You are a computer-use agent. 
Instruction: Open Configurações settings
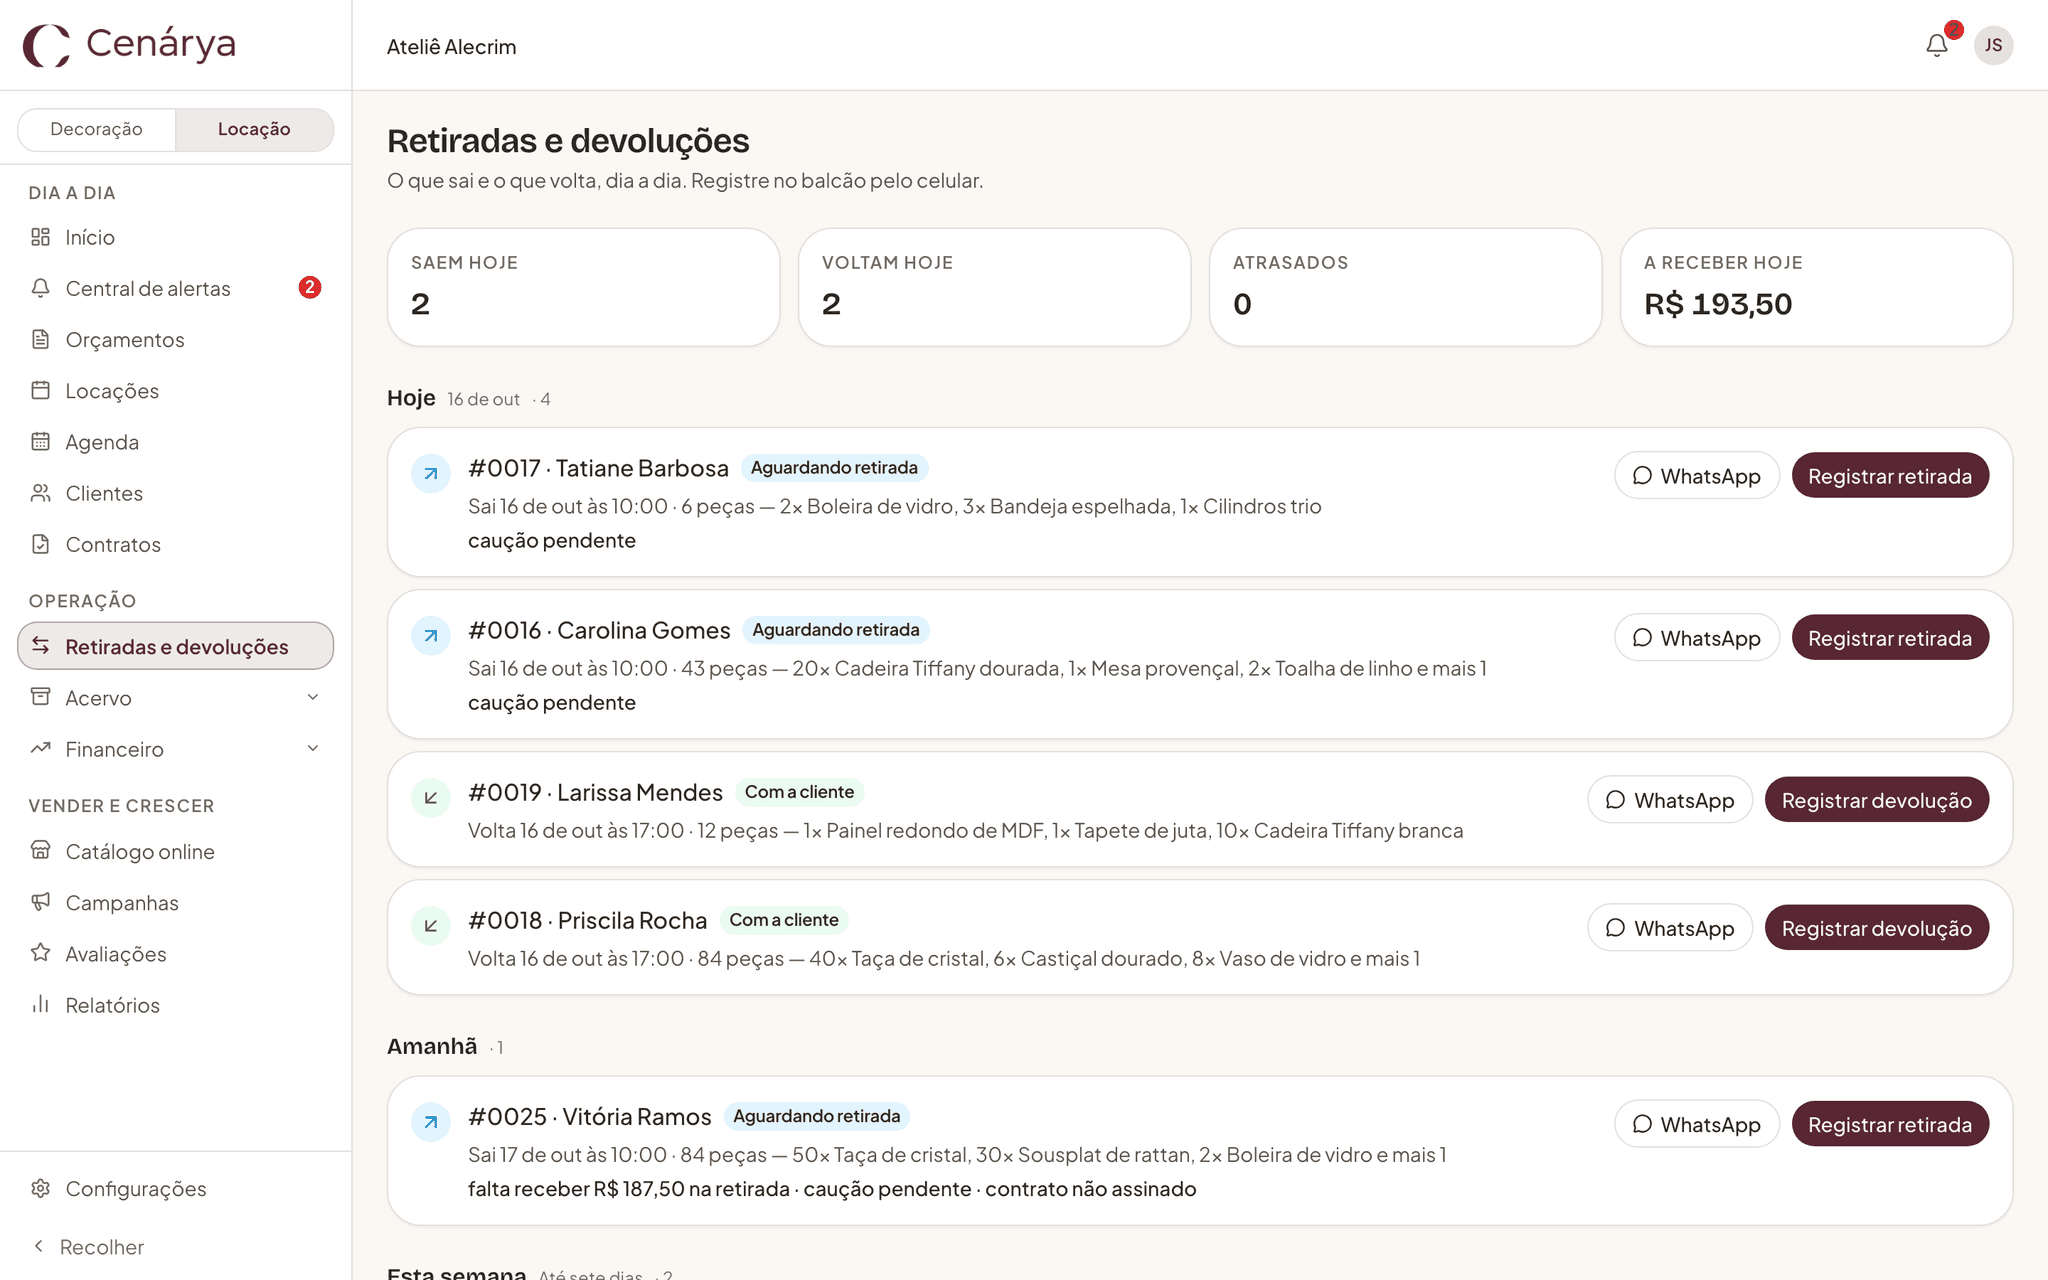176,1188
